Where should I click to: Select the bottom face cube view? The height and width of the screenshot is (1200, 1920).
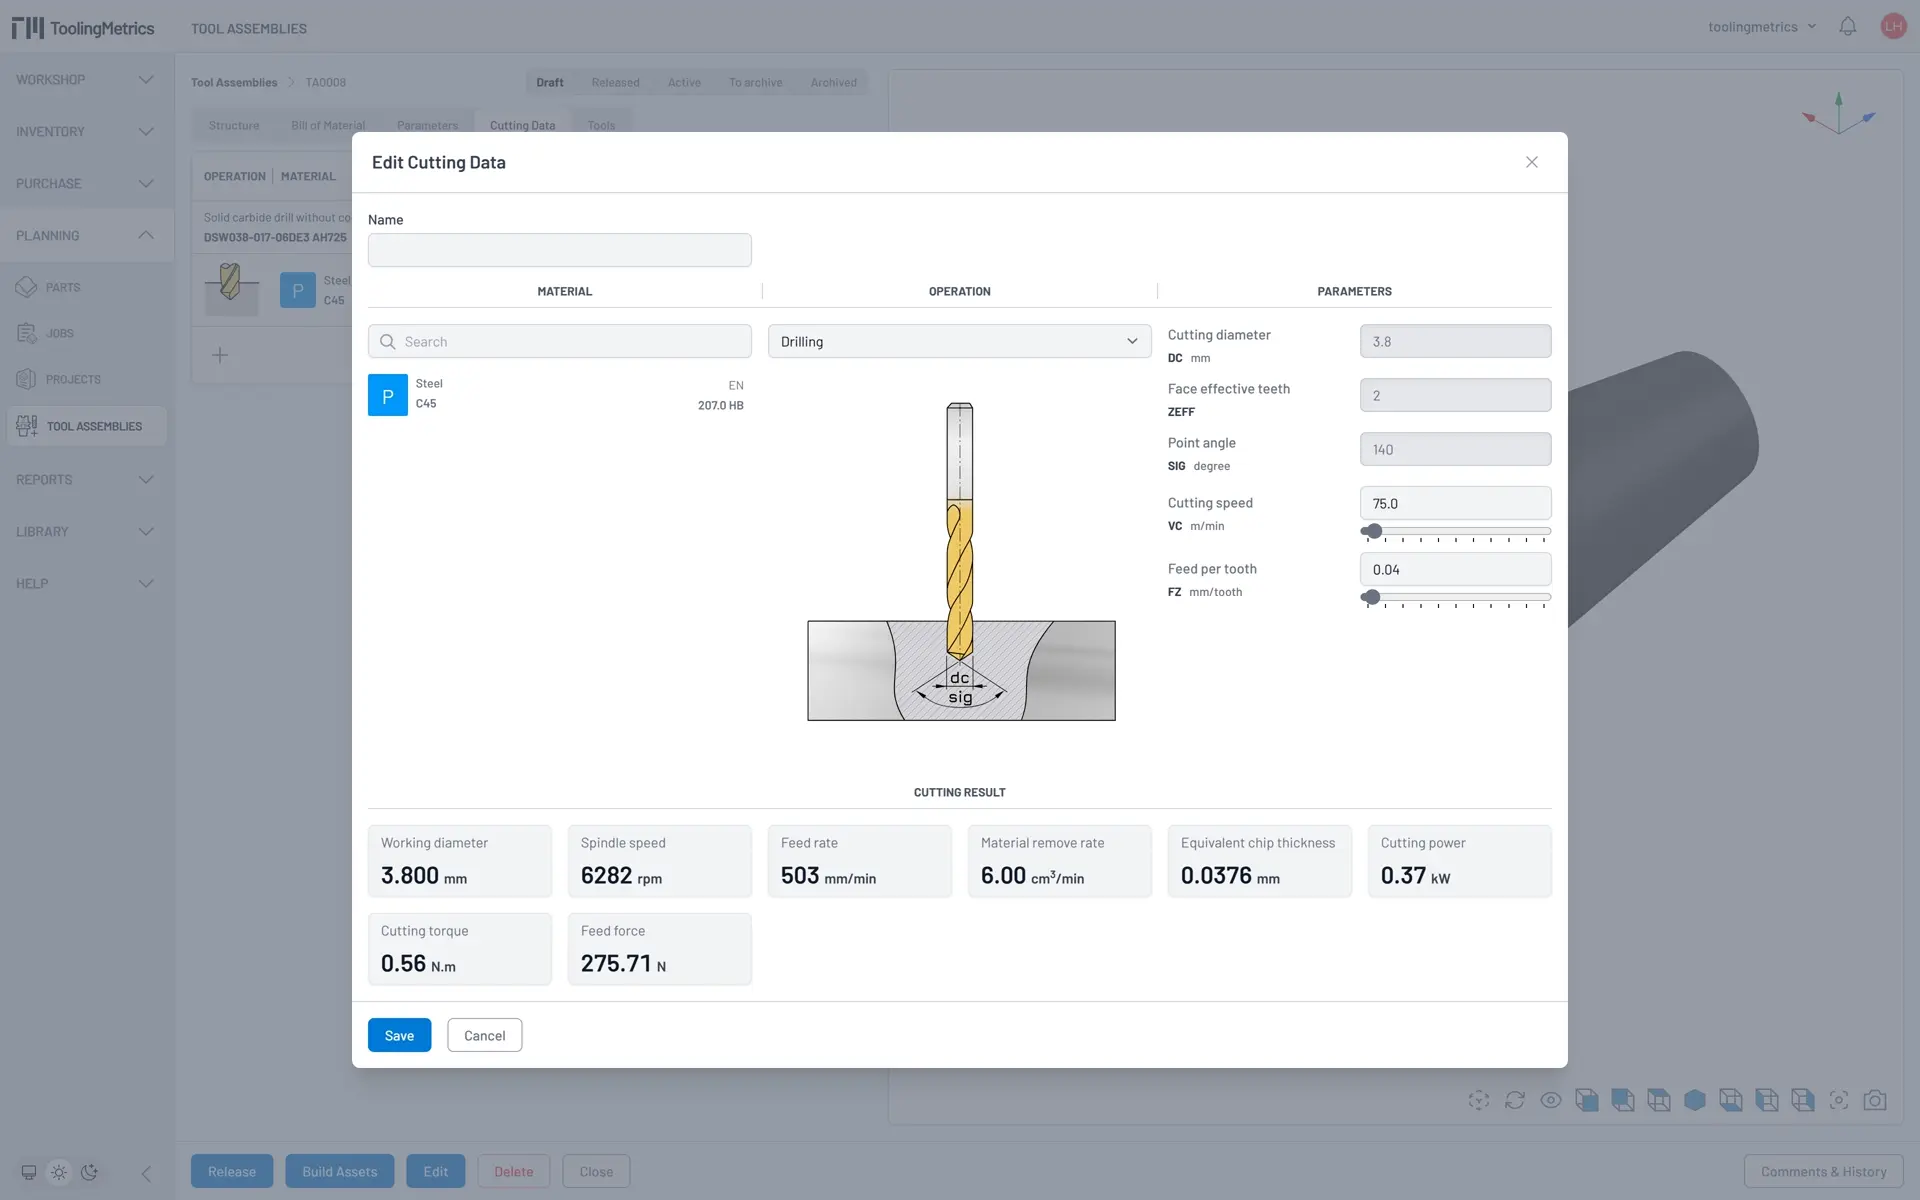1731,1100
